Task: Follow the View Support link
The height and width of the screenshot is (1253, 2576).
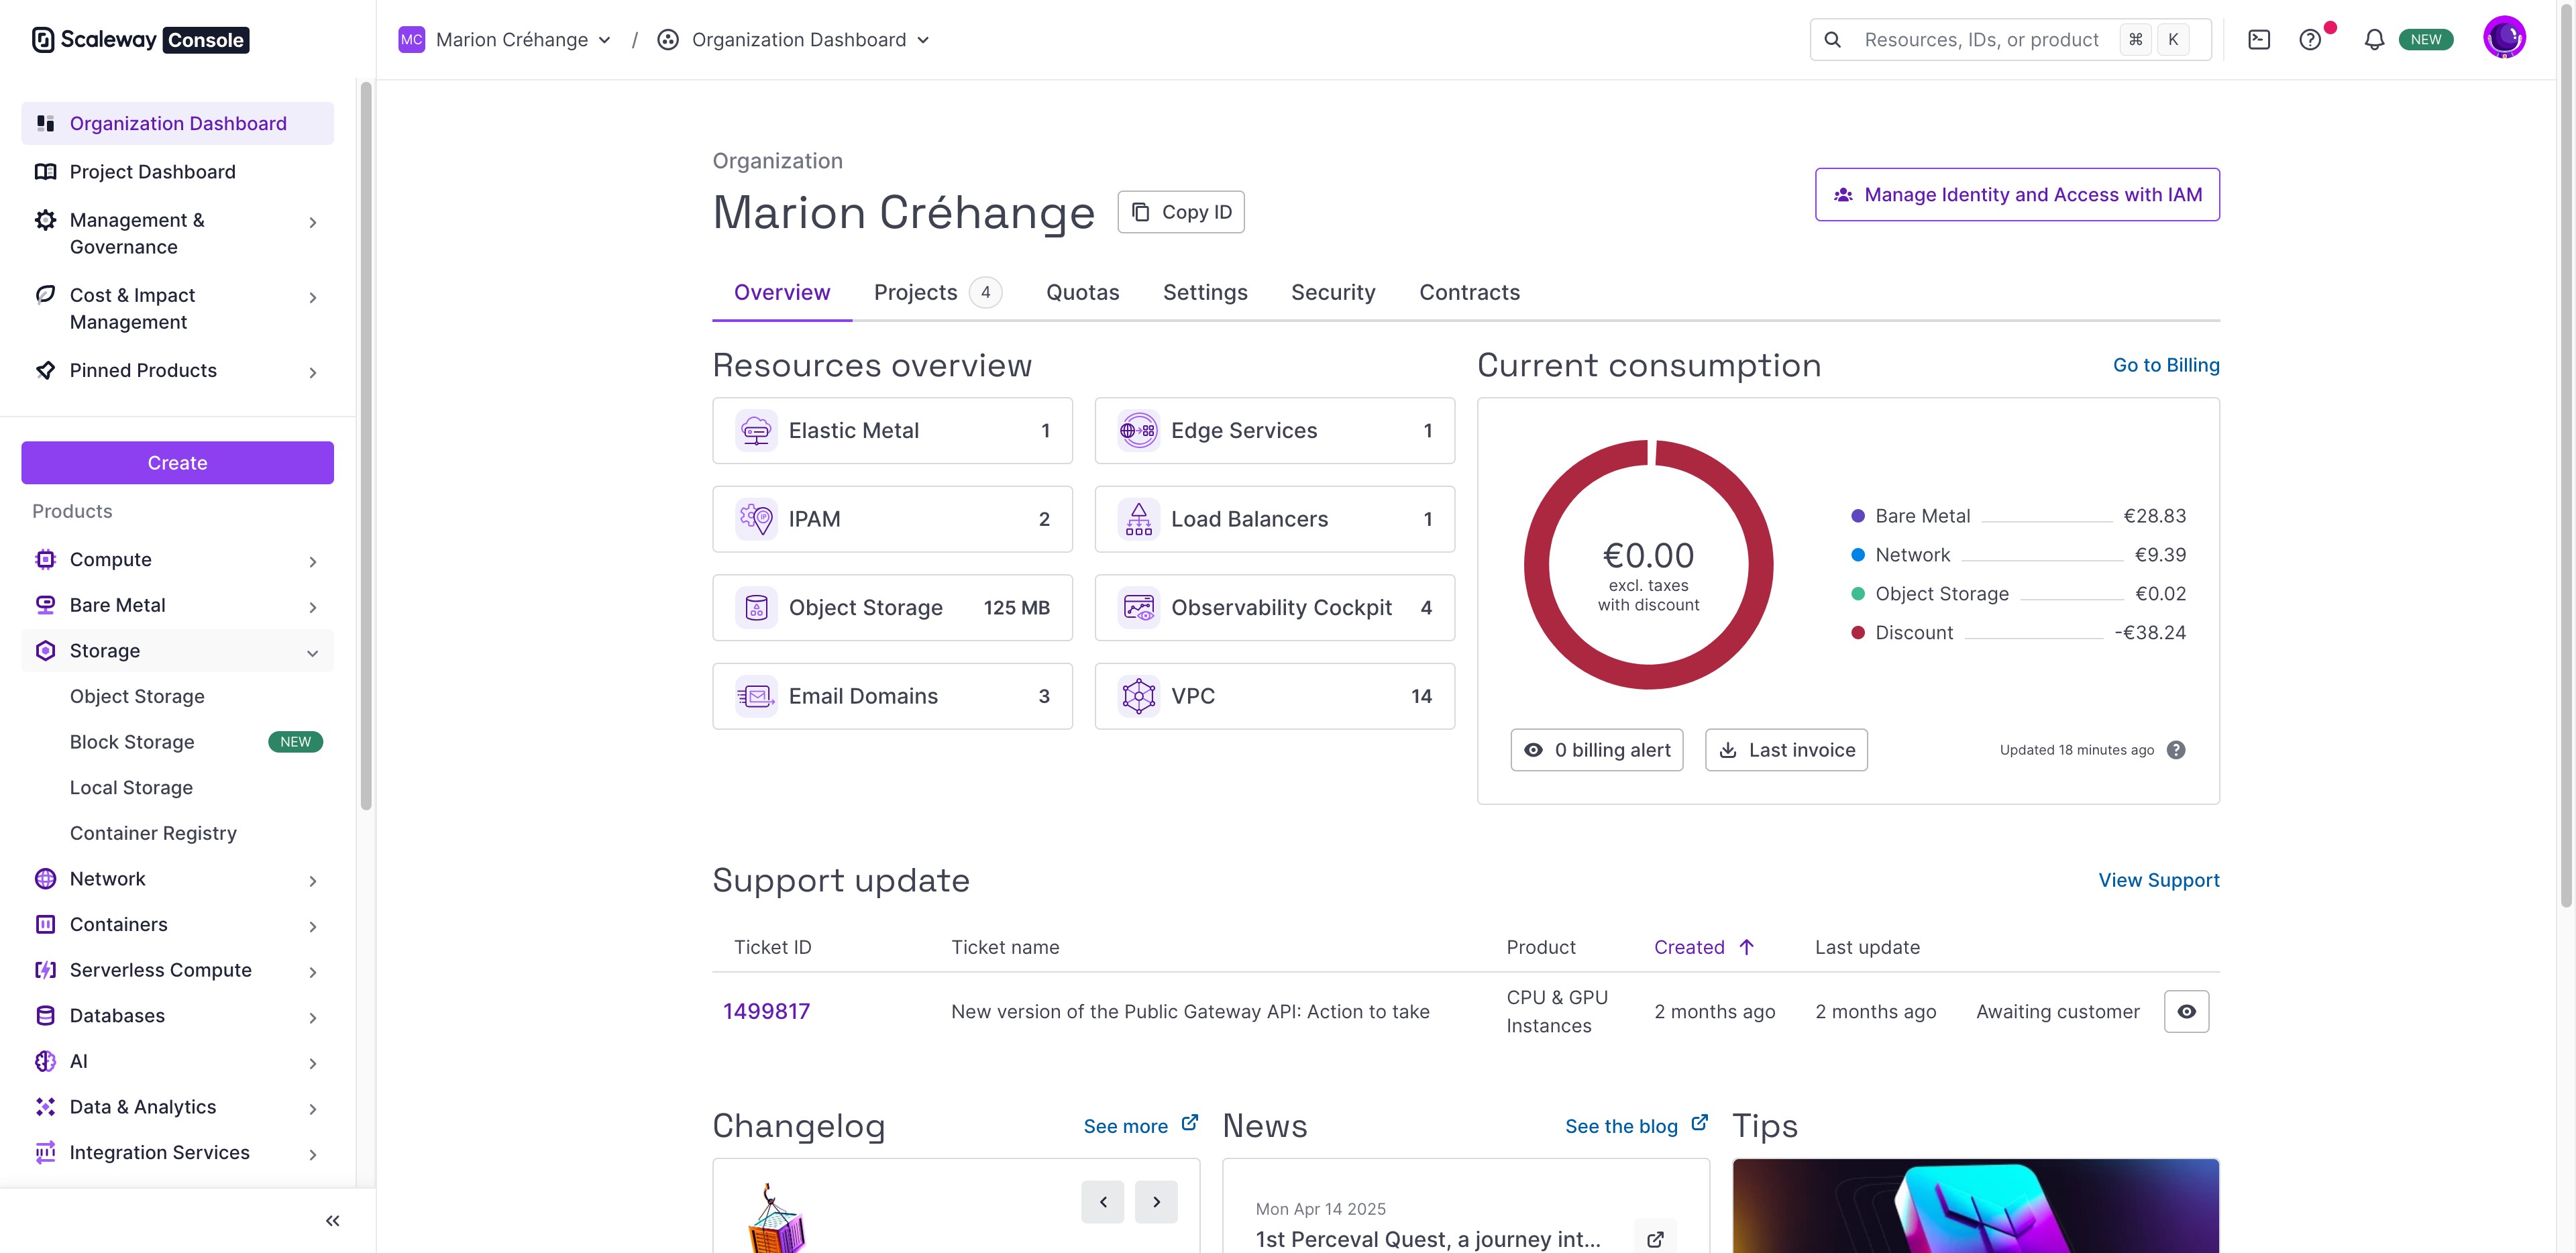Action: point(2158,881)
